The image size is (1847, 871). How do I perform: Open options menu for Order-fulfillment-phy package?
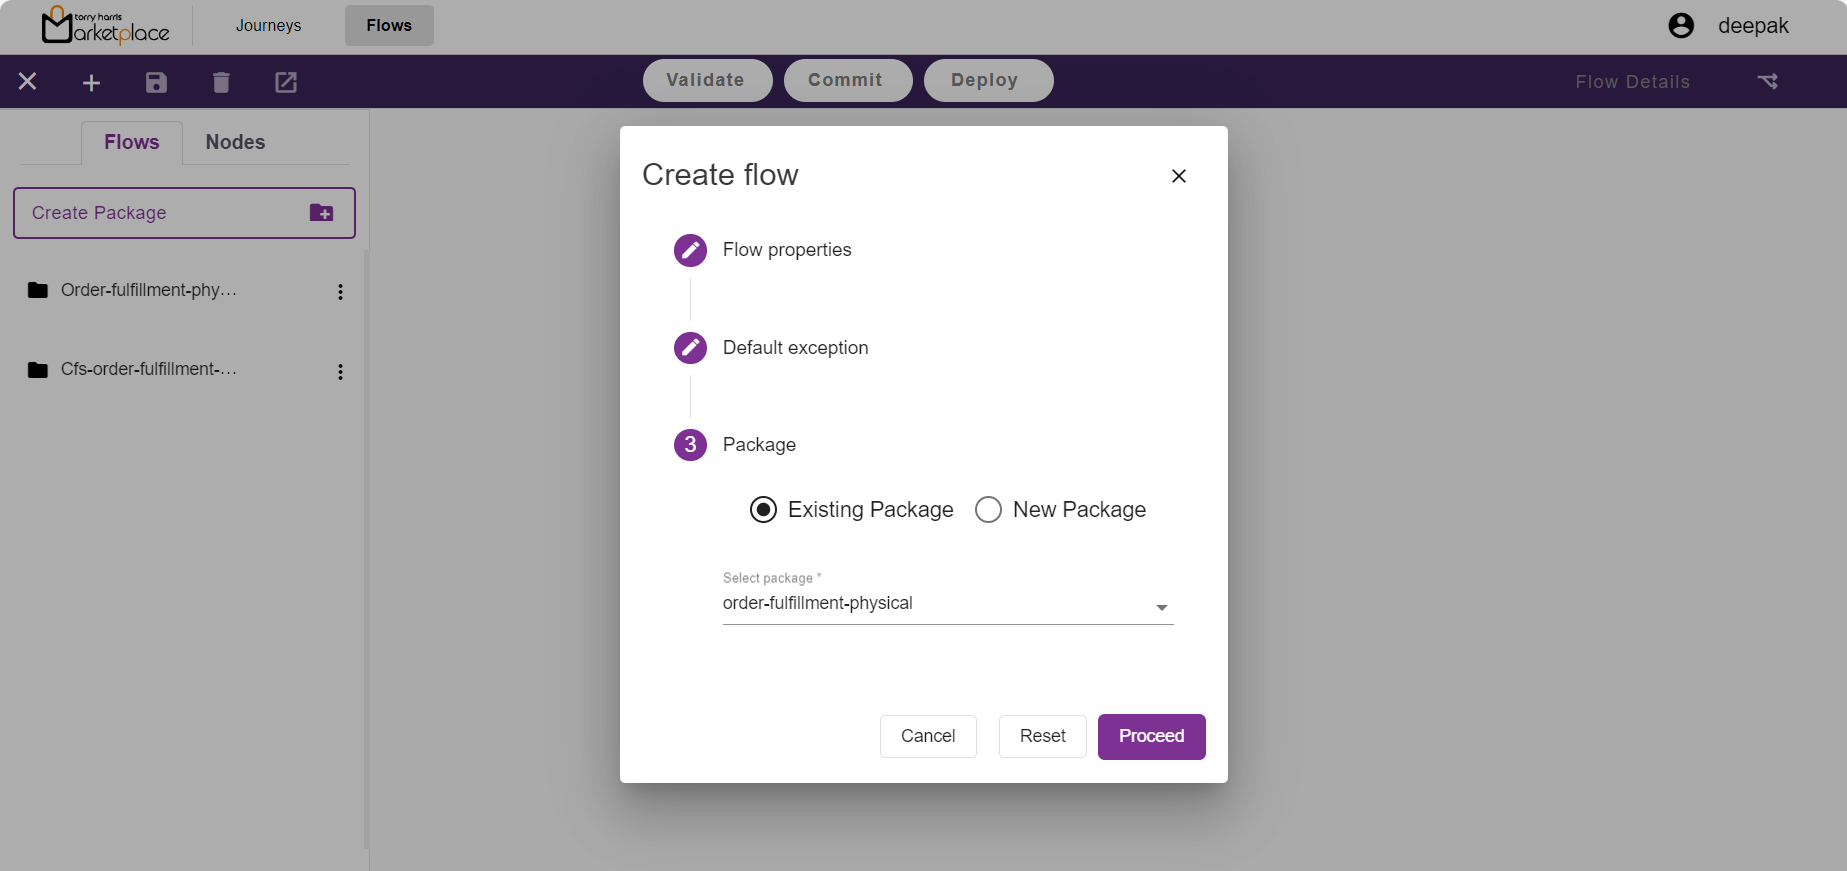pyautogui.click(x=340, y=292)
